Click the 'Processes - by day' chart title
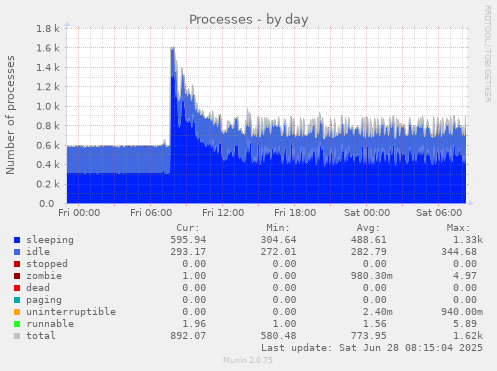497x371 pixels. click(249, 20)
